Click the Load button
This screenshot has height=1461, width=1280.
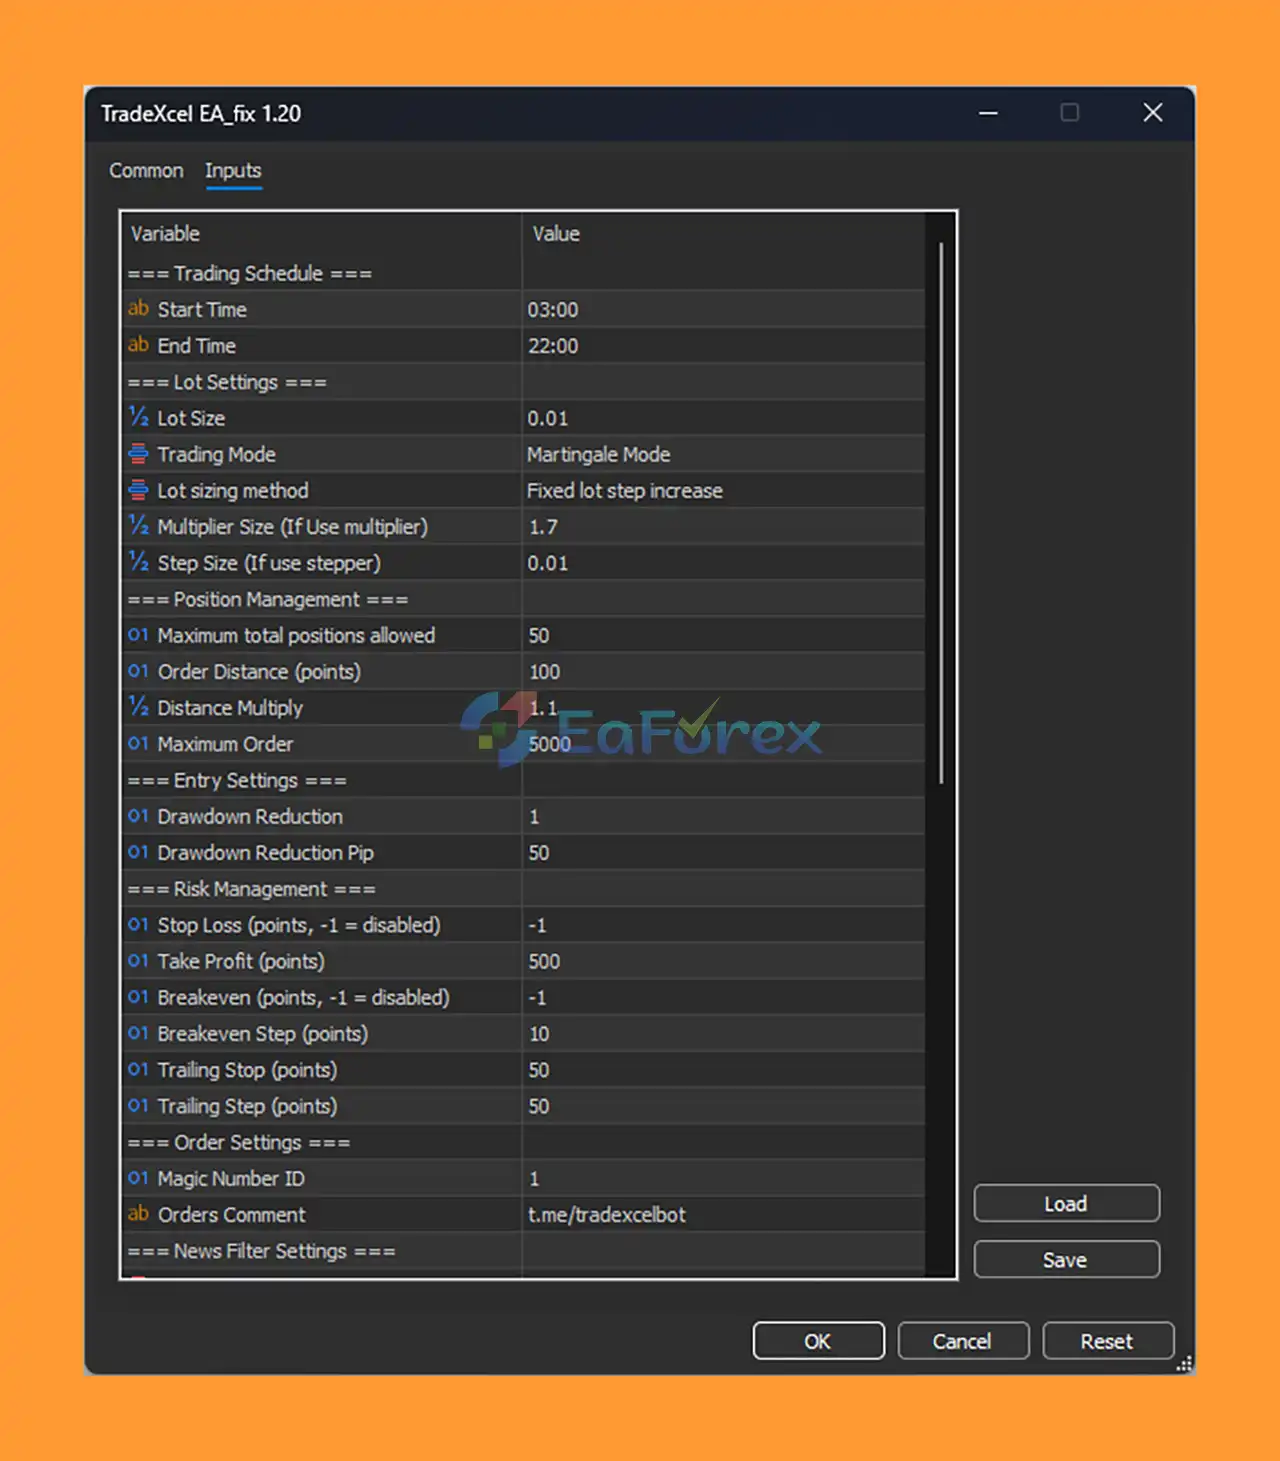(1066, 1203)
